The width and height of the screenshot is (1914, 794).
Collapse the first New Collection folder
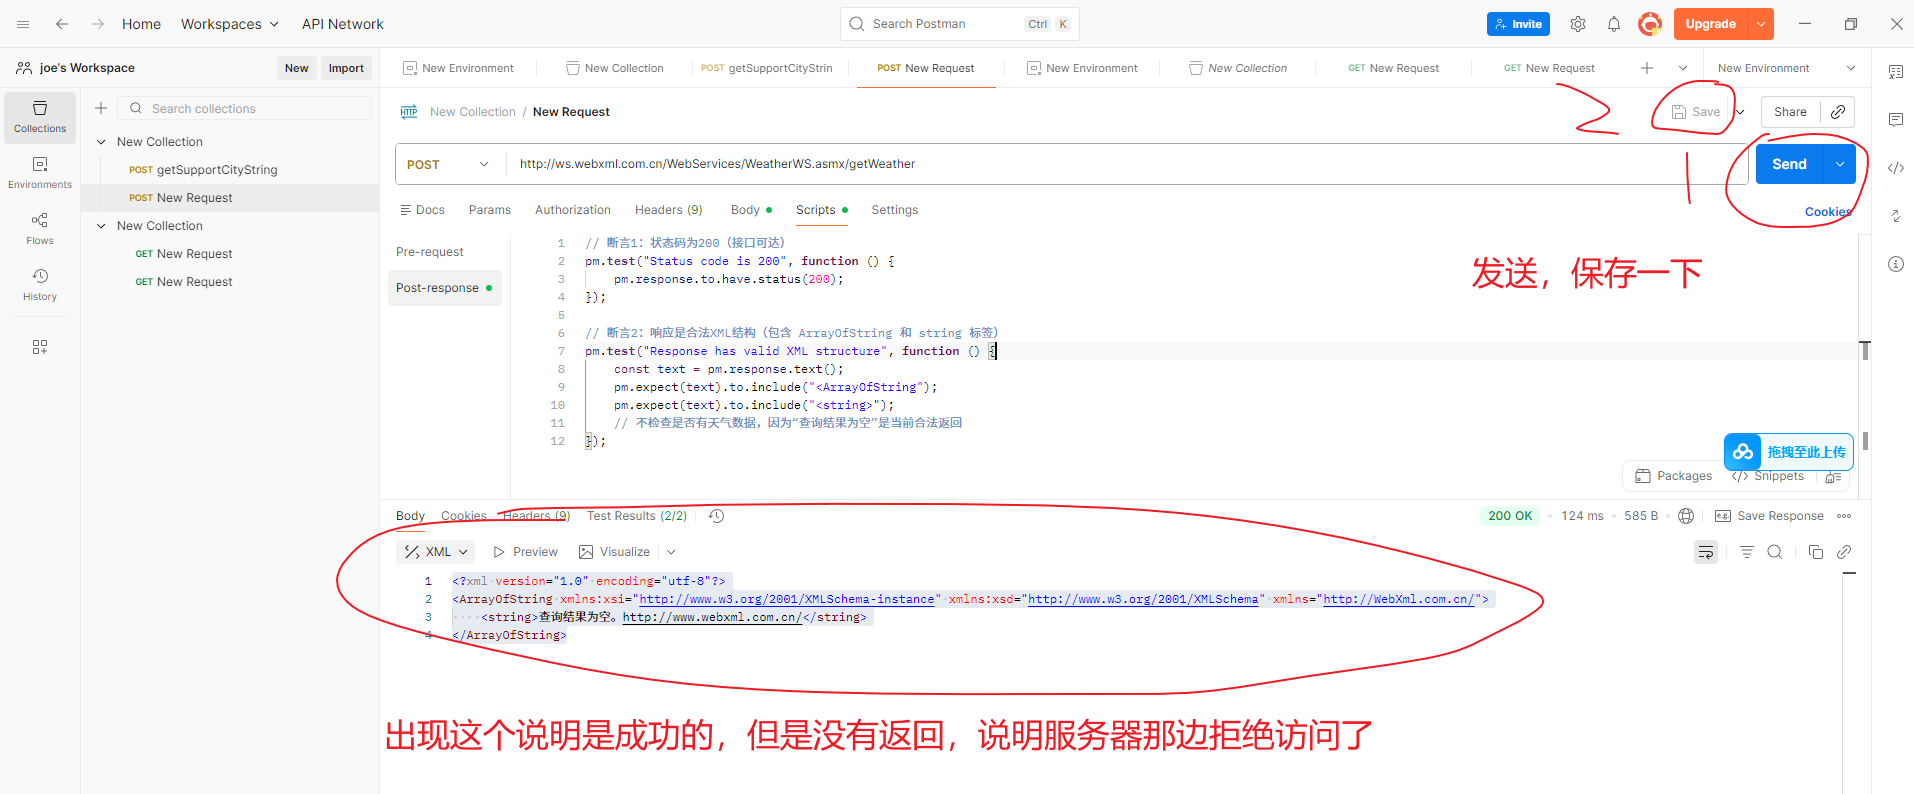tap(101, 142)
